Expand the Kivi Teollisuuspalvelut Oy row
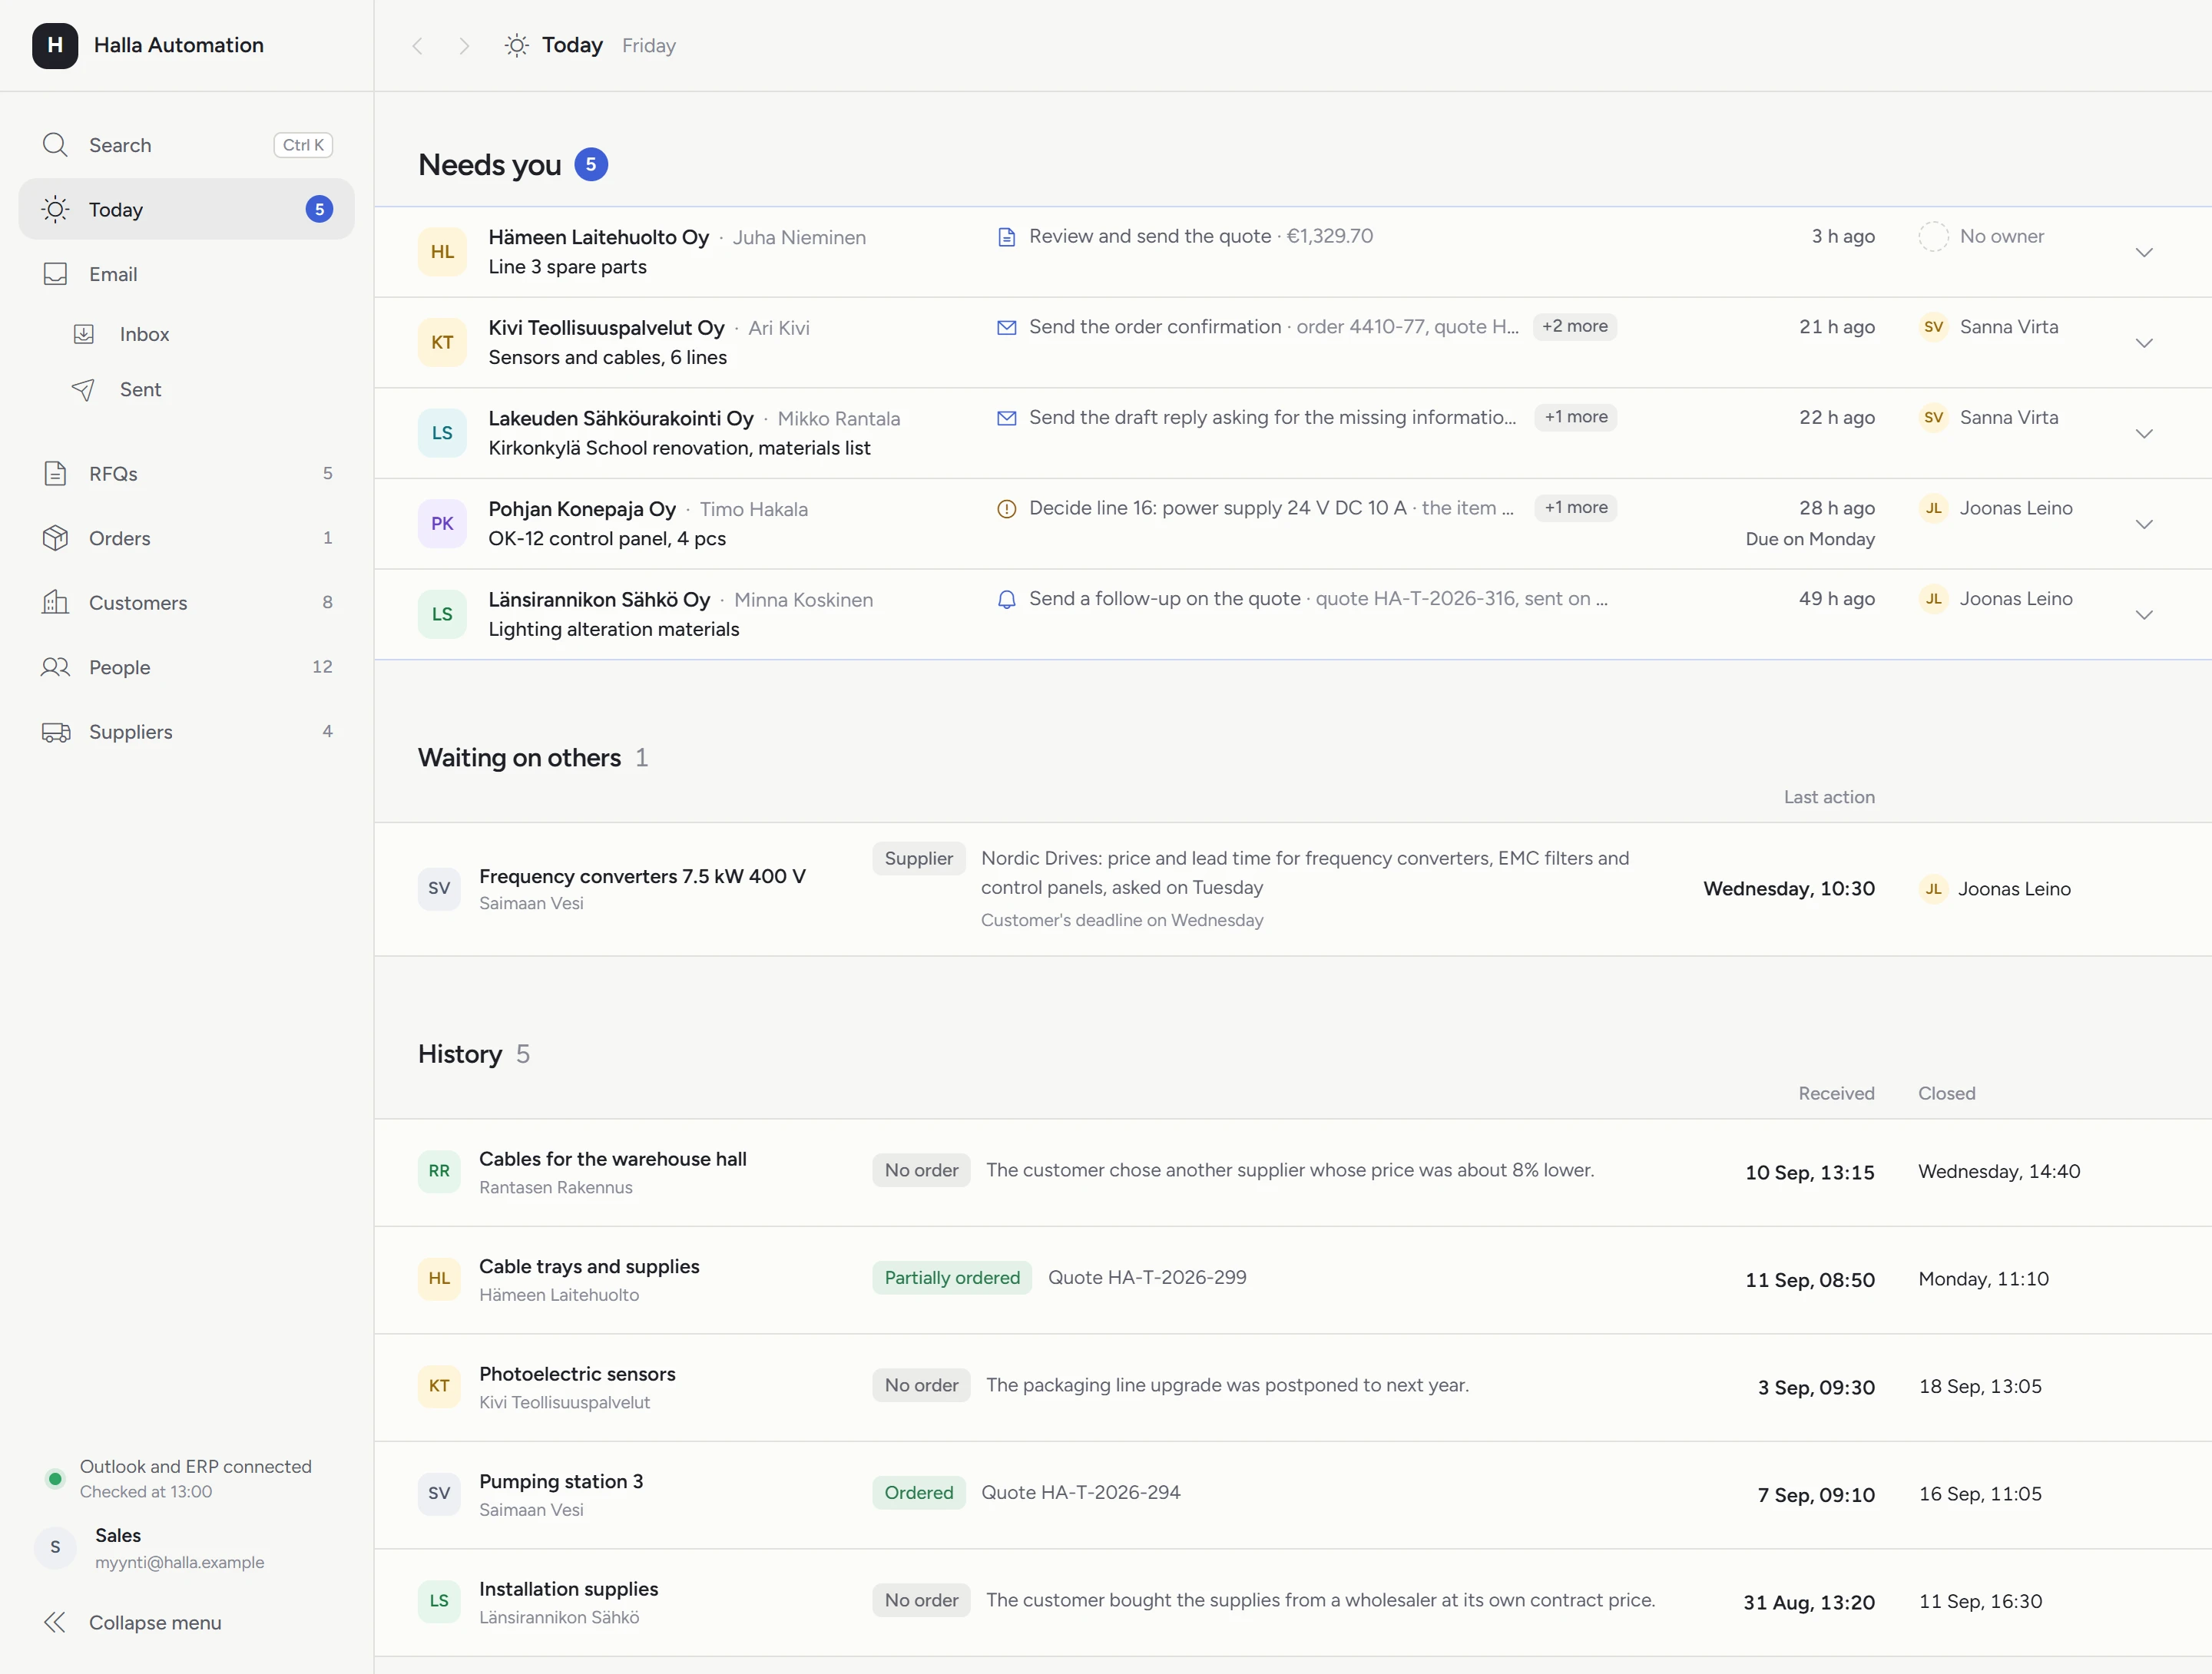The image size is (2212, 1674). 2144,343
